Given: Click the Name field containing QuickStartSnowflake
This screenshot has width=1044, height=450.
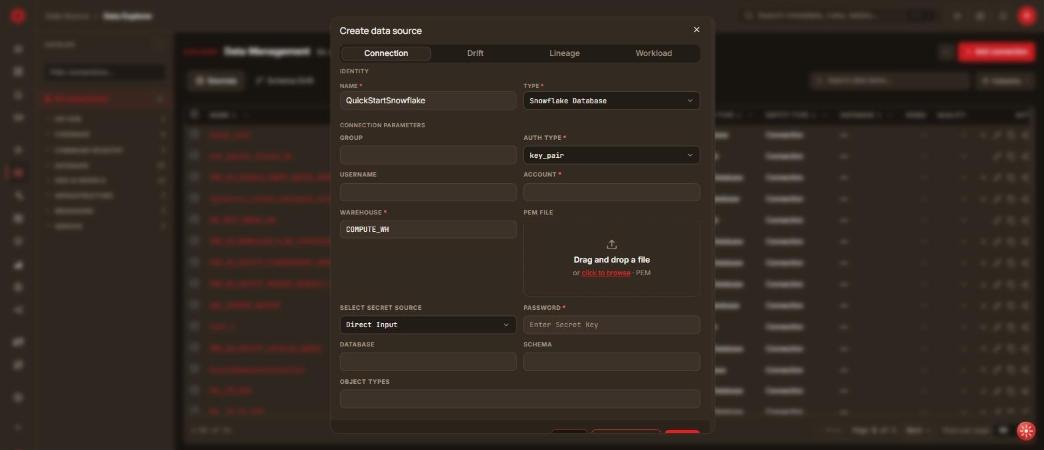Looking at the screenshot, I should (428, 101).
